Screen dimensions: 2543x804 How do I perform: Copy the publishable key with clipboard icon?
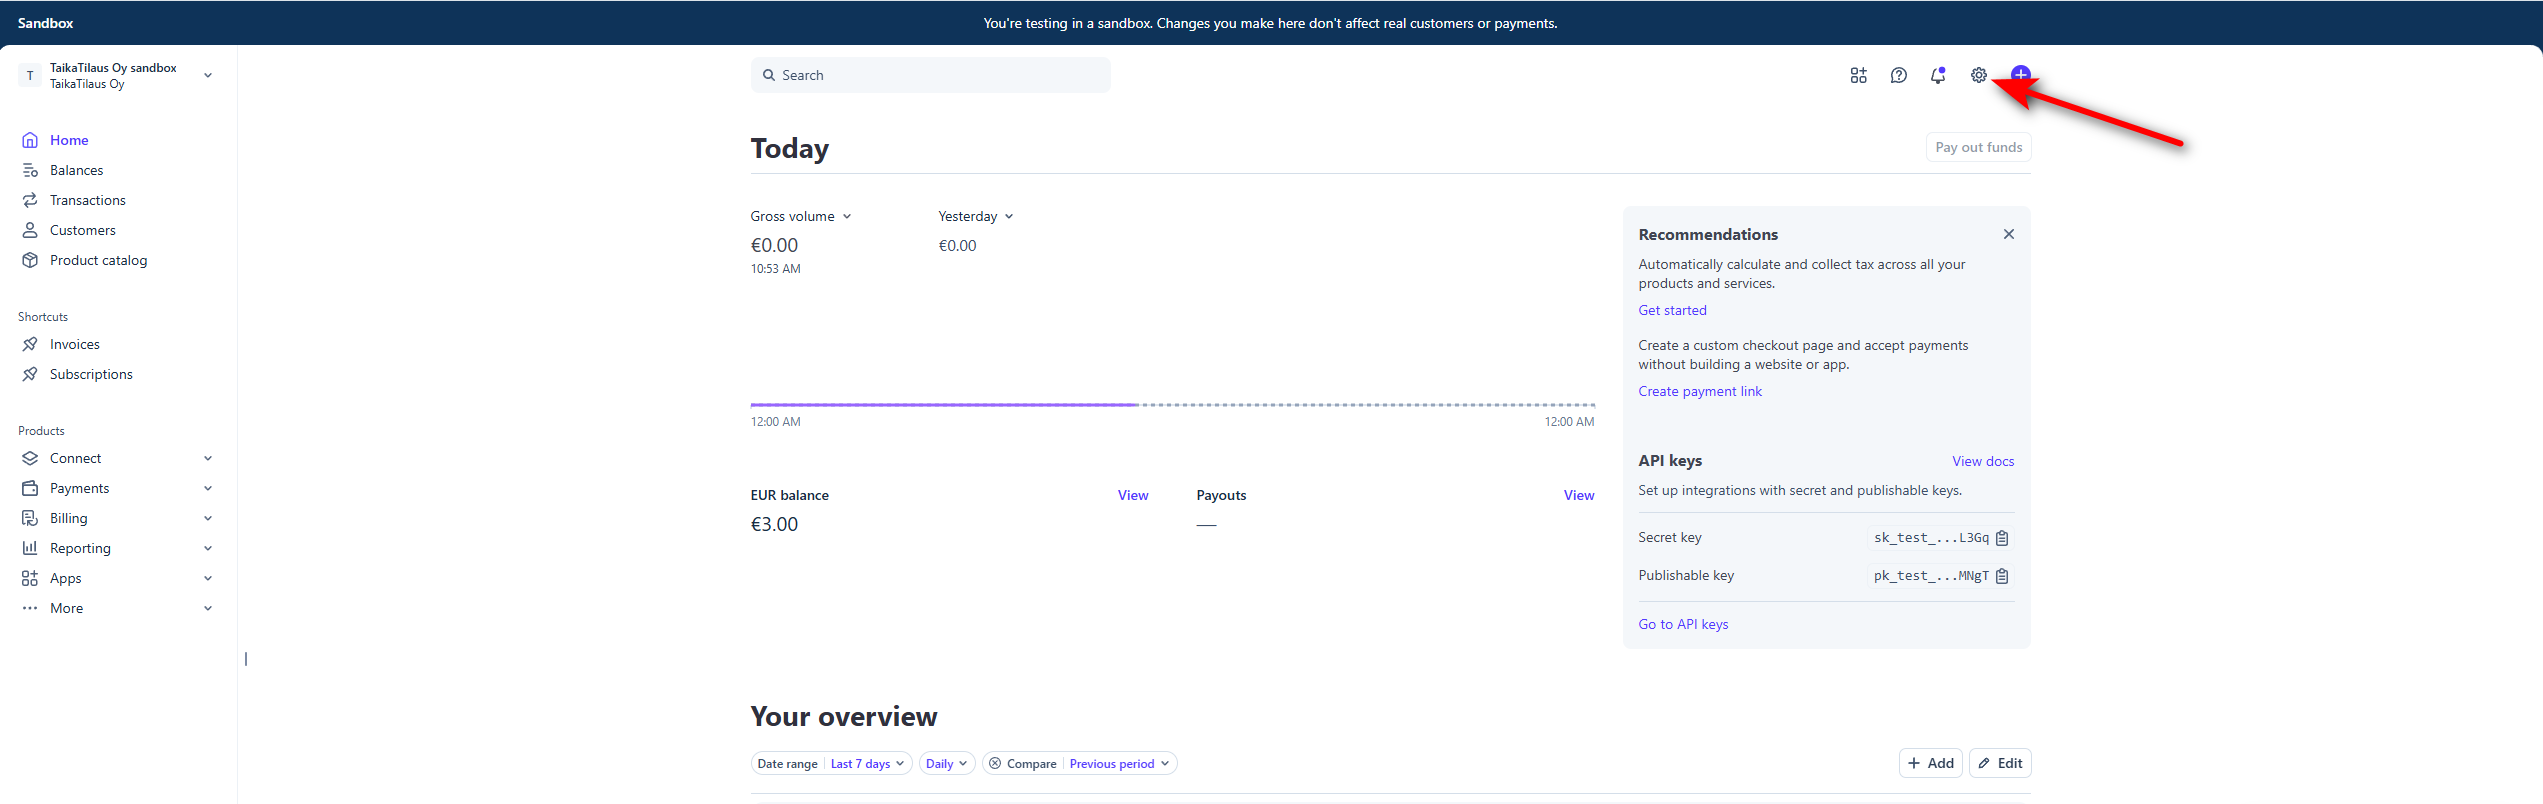click(2002, 576)
